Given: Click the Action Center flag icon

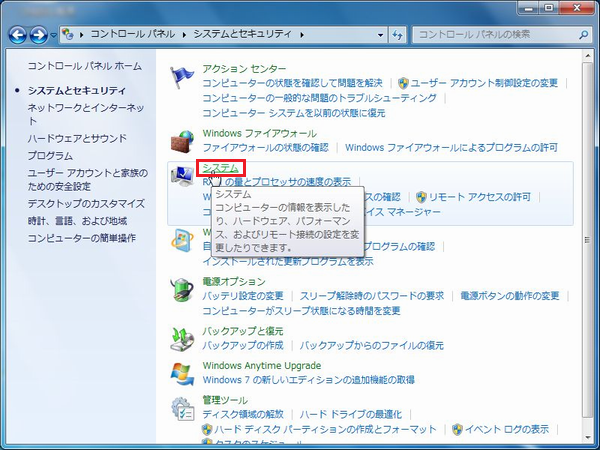Looking at the screenshot, I should [x=182, y=78].
